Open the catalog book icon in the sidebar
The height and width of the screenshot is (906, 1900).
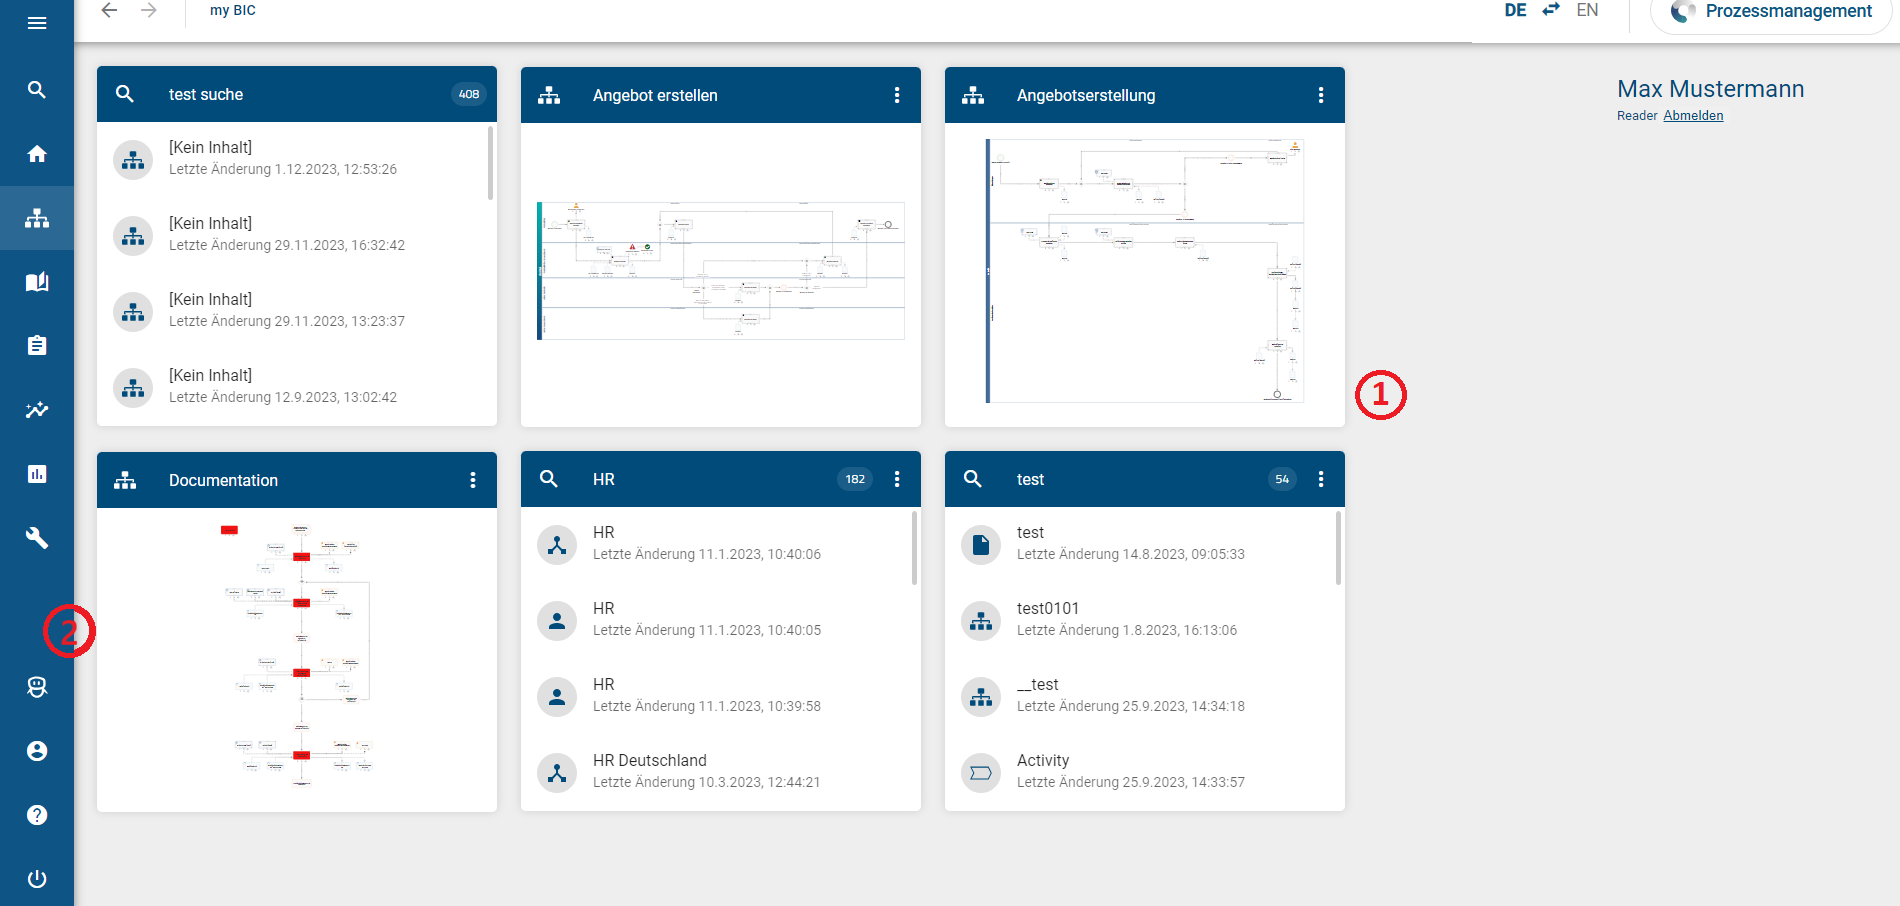37,282
